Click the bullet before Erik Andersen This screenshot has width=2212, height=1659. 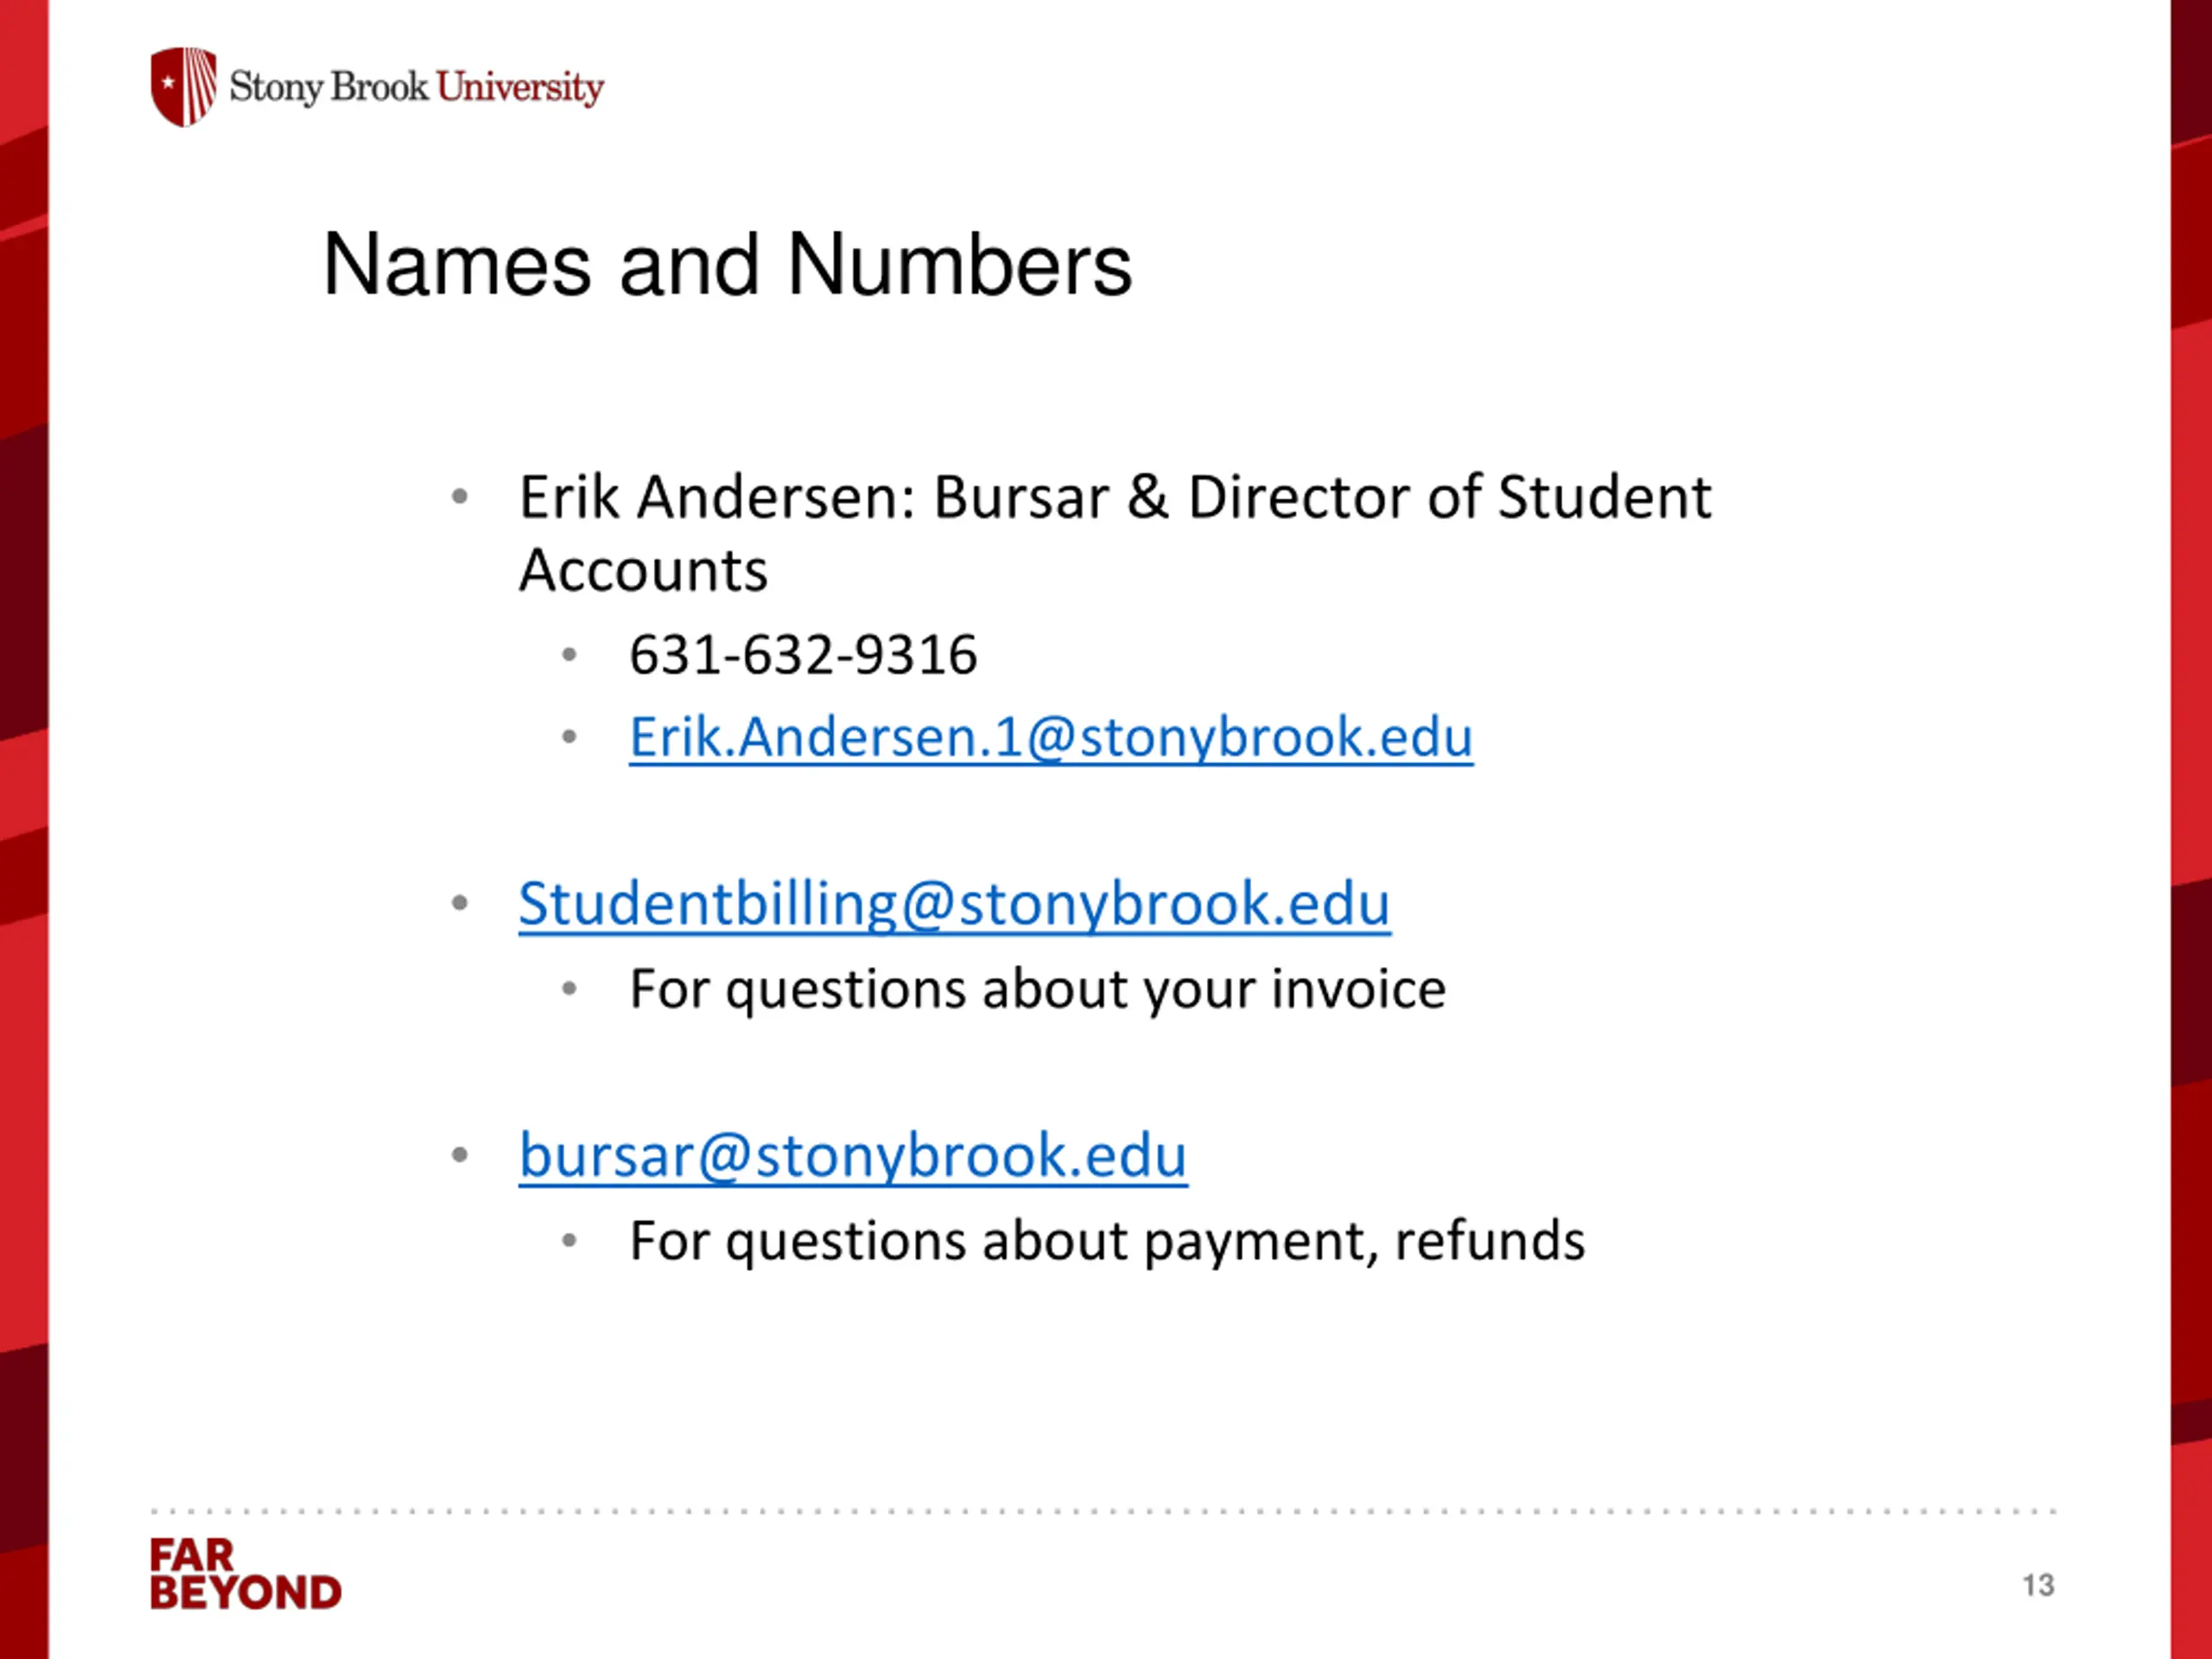[460, 496]
